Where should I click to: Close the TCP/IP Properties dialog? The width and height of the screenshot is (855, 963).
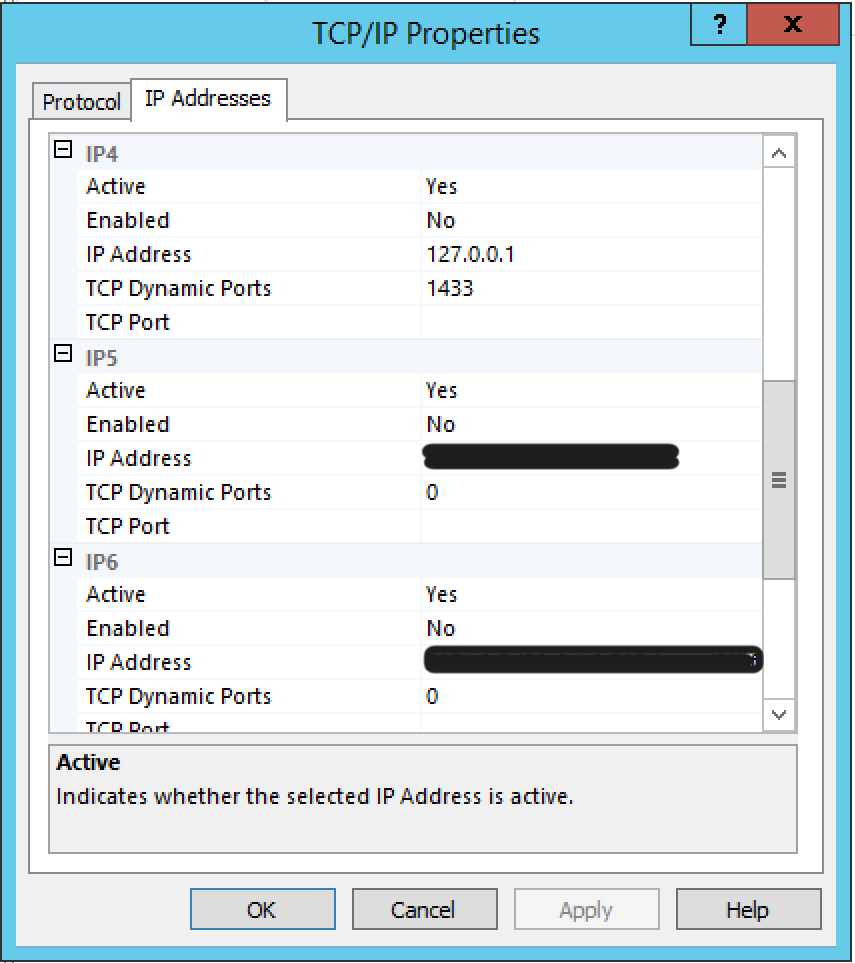tap(793, 25)
